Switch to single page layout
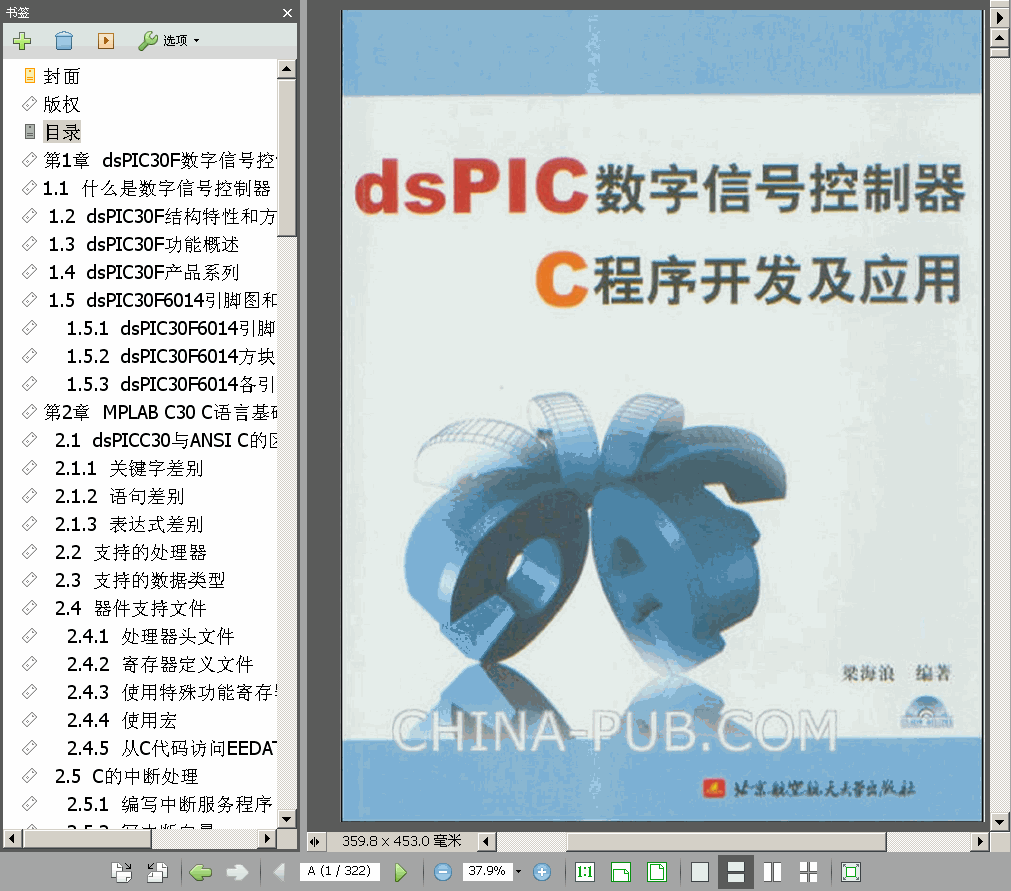This screenshot has height=891, width=1011. click(699, 871)
